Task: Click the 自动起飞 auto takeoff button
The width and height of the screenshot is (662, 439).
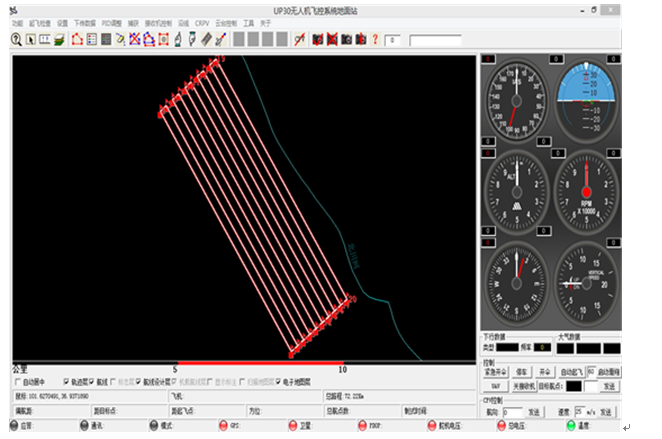Action: [572, 372]
